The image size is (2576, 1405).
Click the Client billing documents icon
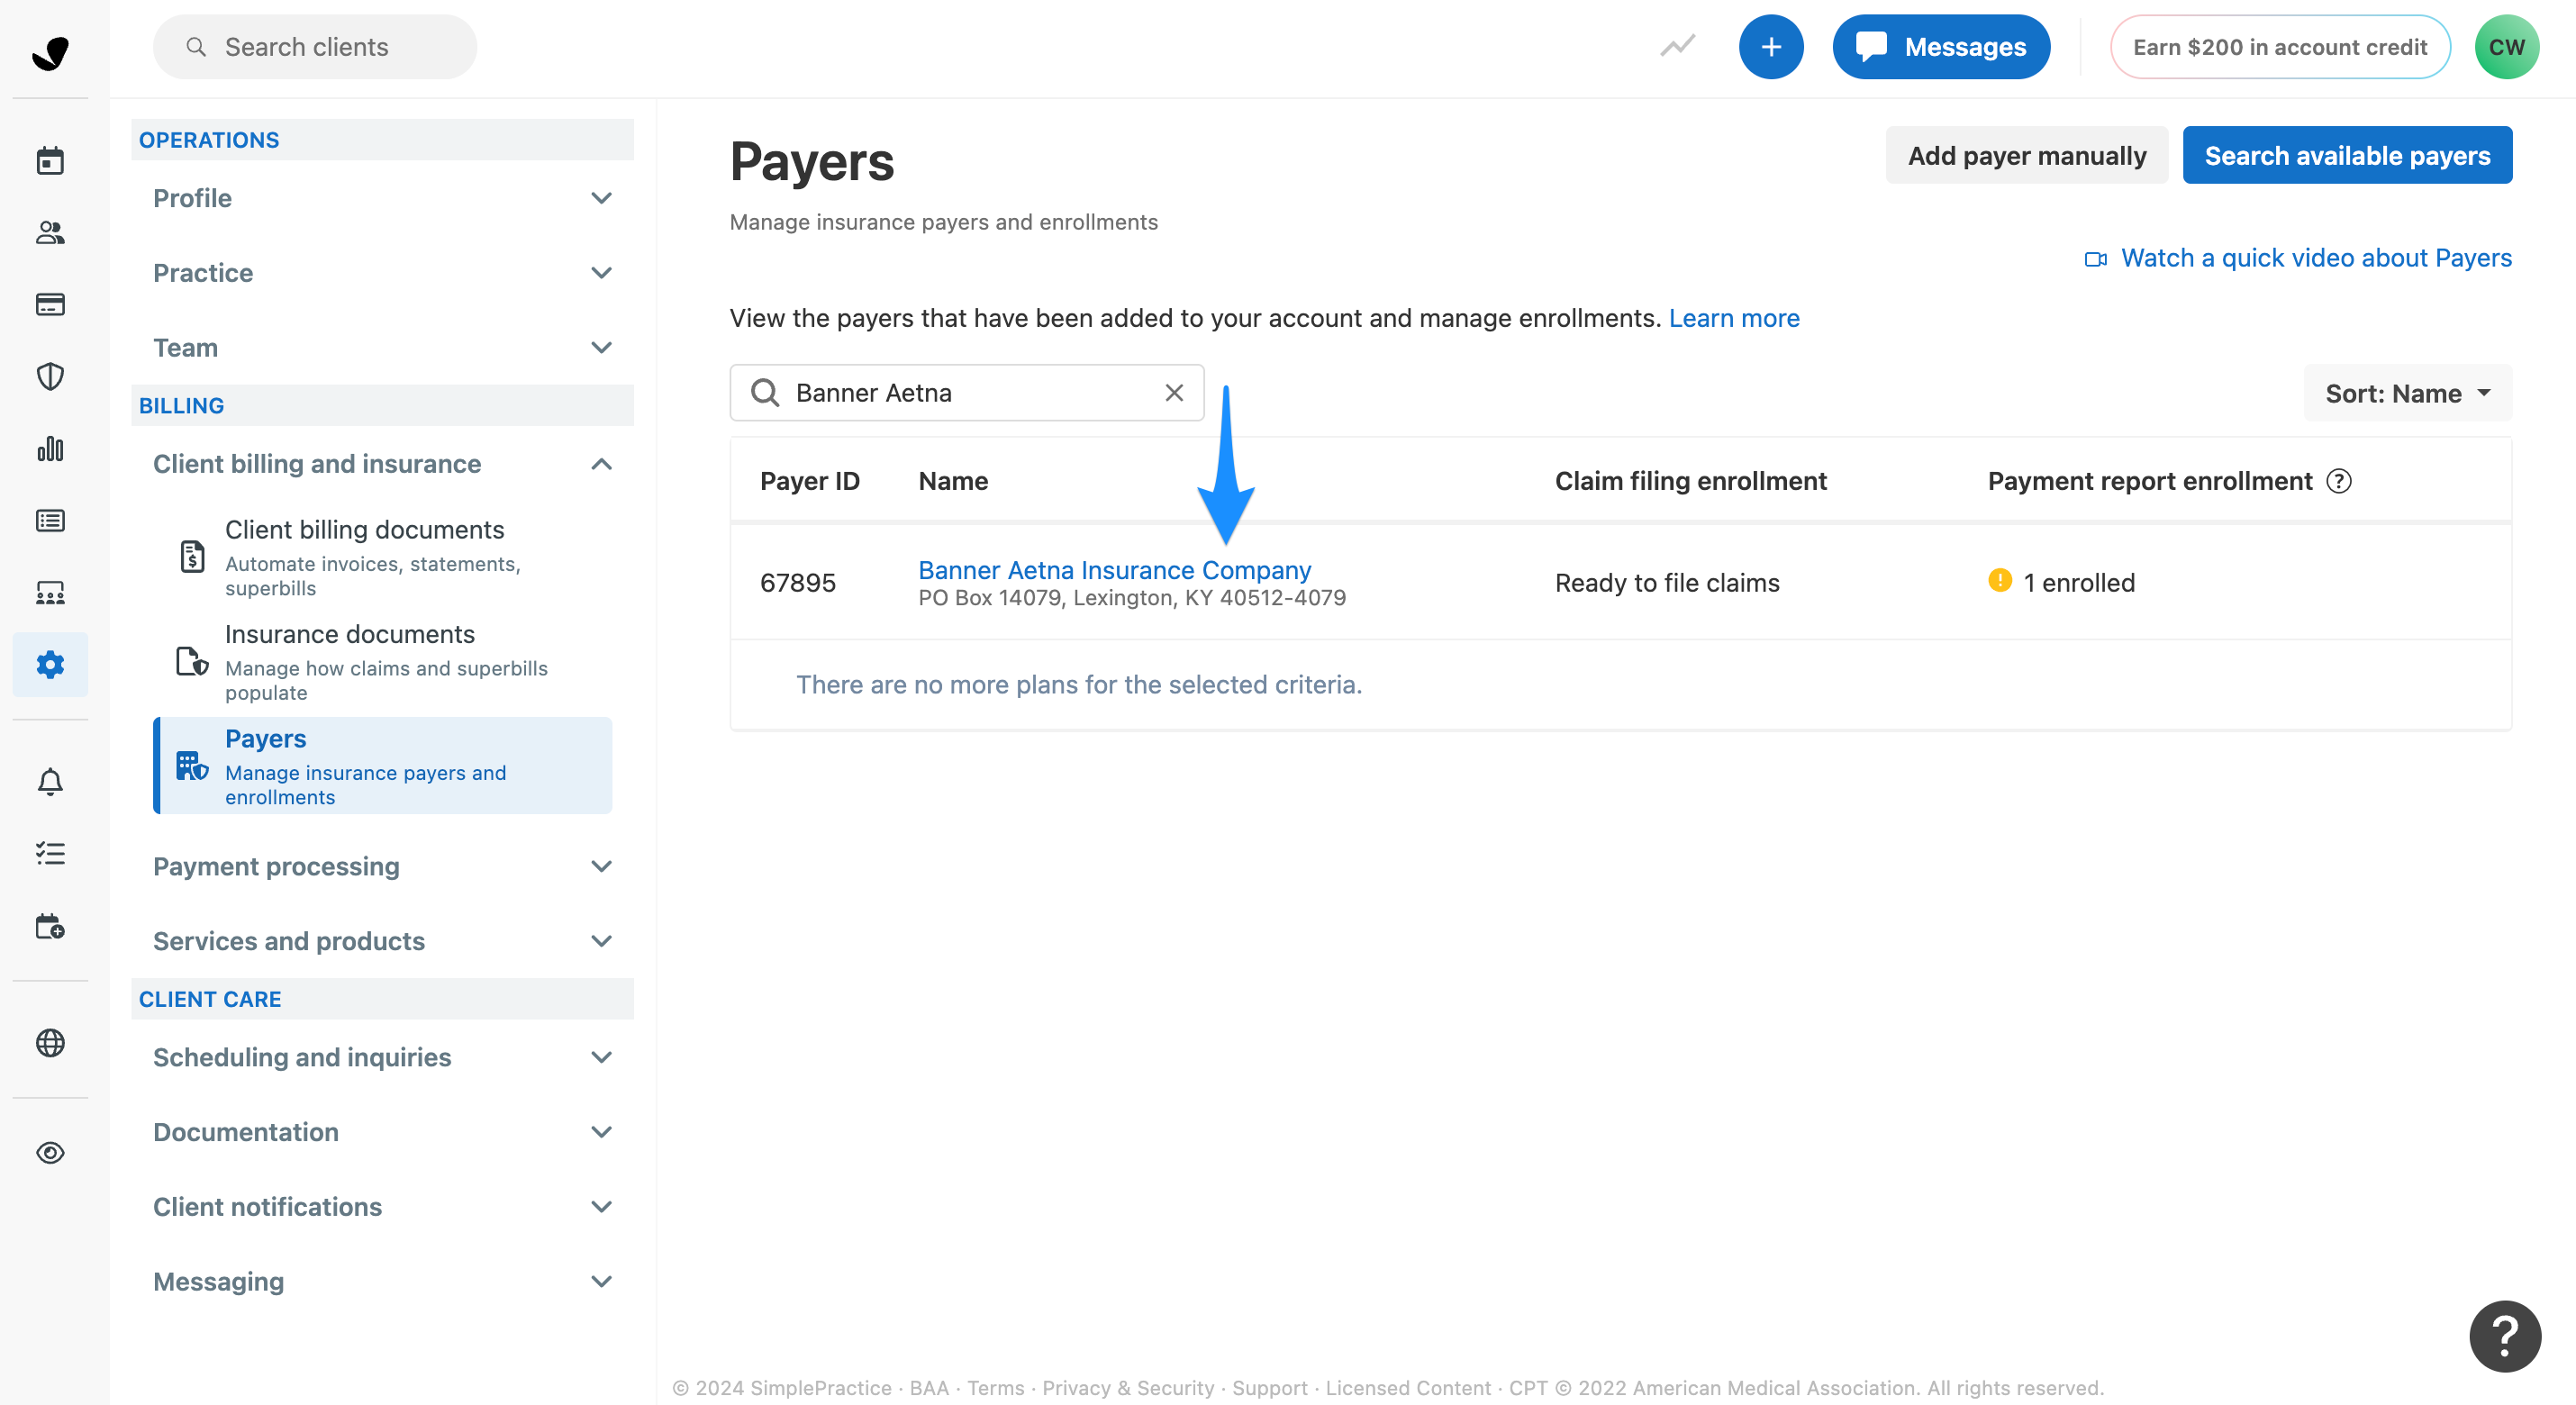click(x=192, y=555)
